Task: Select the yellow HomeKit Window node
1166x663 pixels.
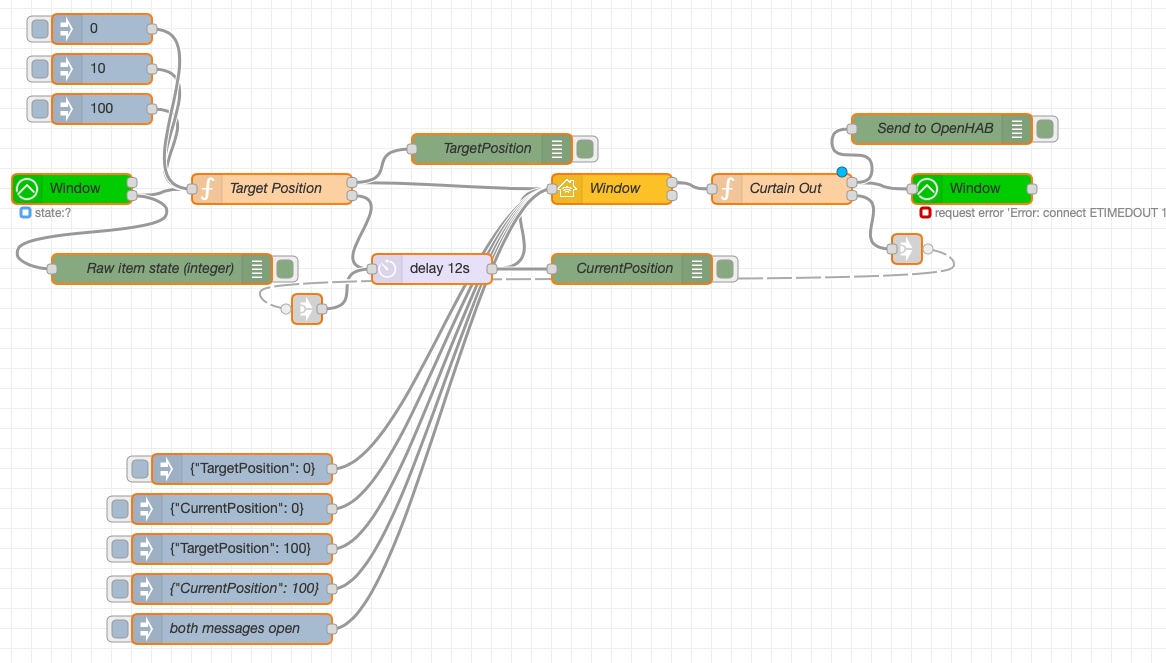Action: pyautogui.click(x=611, y=189)
